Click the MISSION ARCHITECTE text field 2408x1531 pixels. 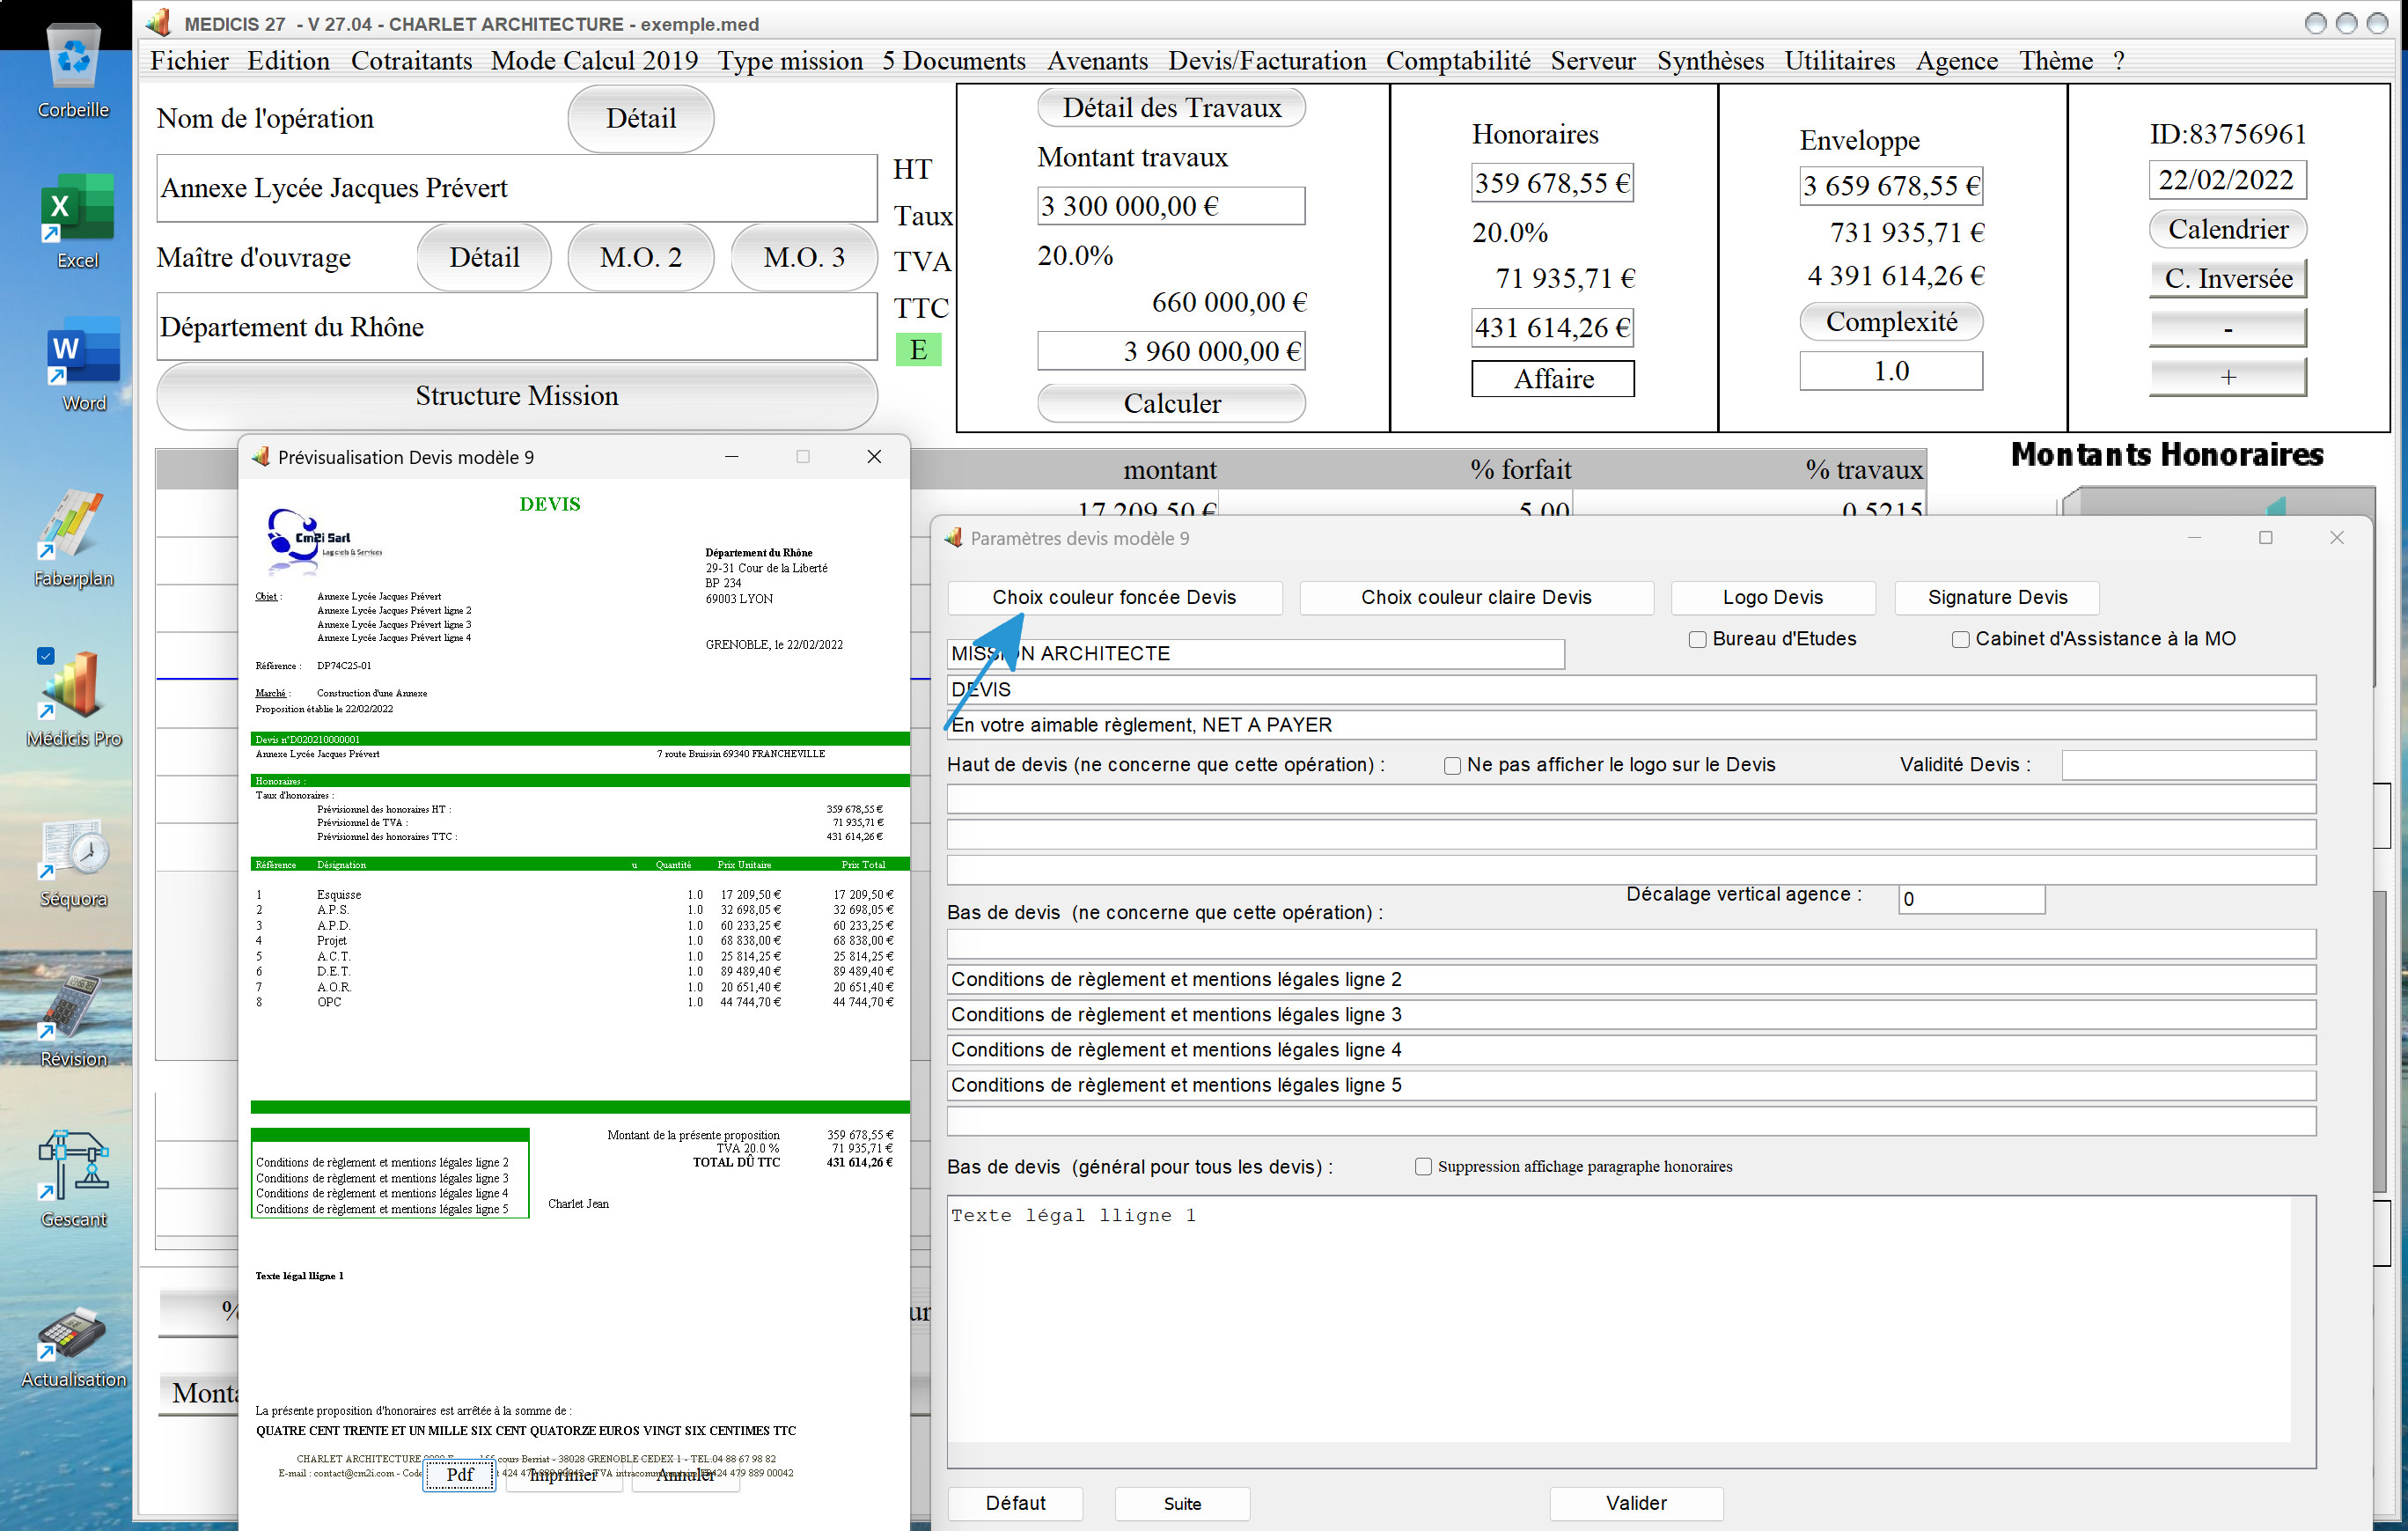1255,654
